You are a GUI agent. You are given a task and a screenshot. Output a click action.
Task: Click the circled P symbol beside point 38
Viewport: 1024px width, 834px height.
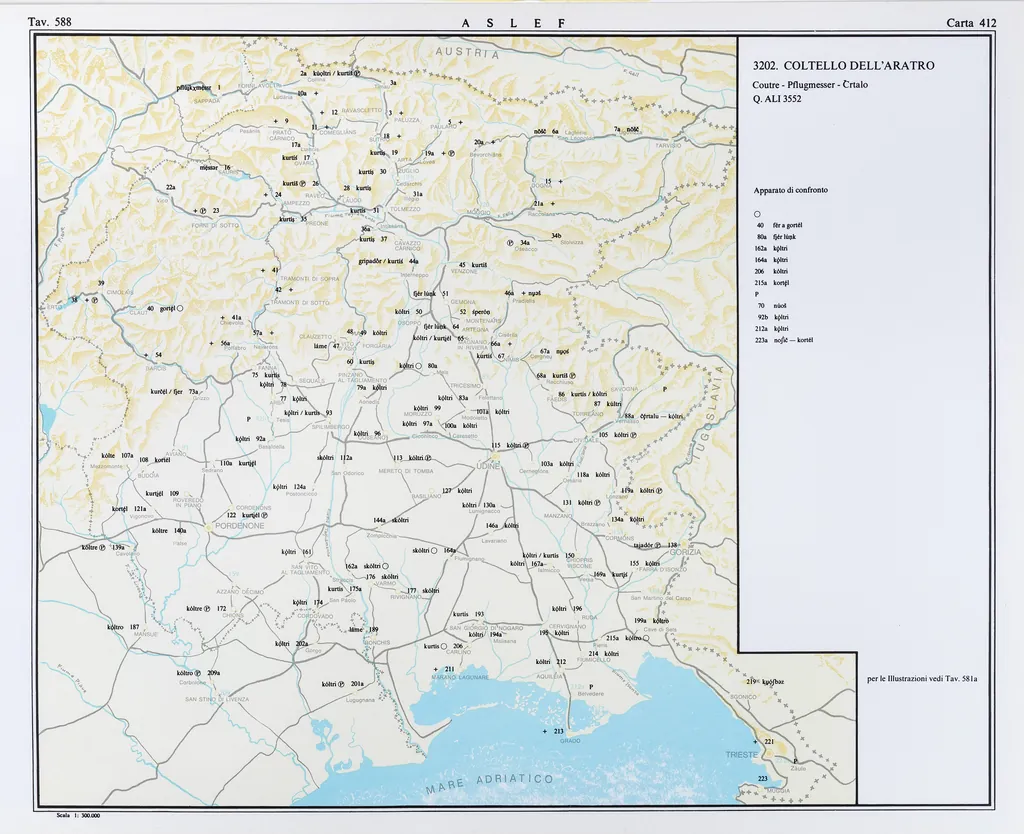pos(95,299)
